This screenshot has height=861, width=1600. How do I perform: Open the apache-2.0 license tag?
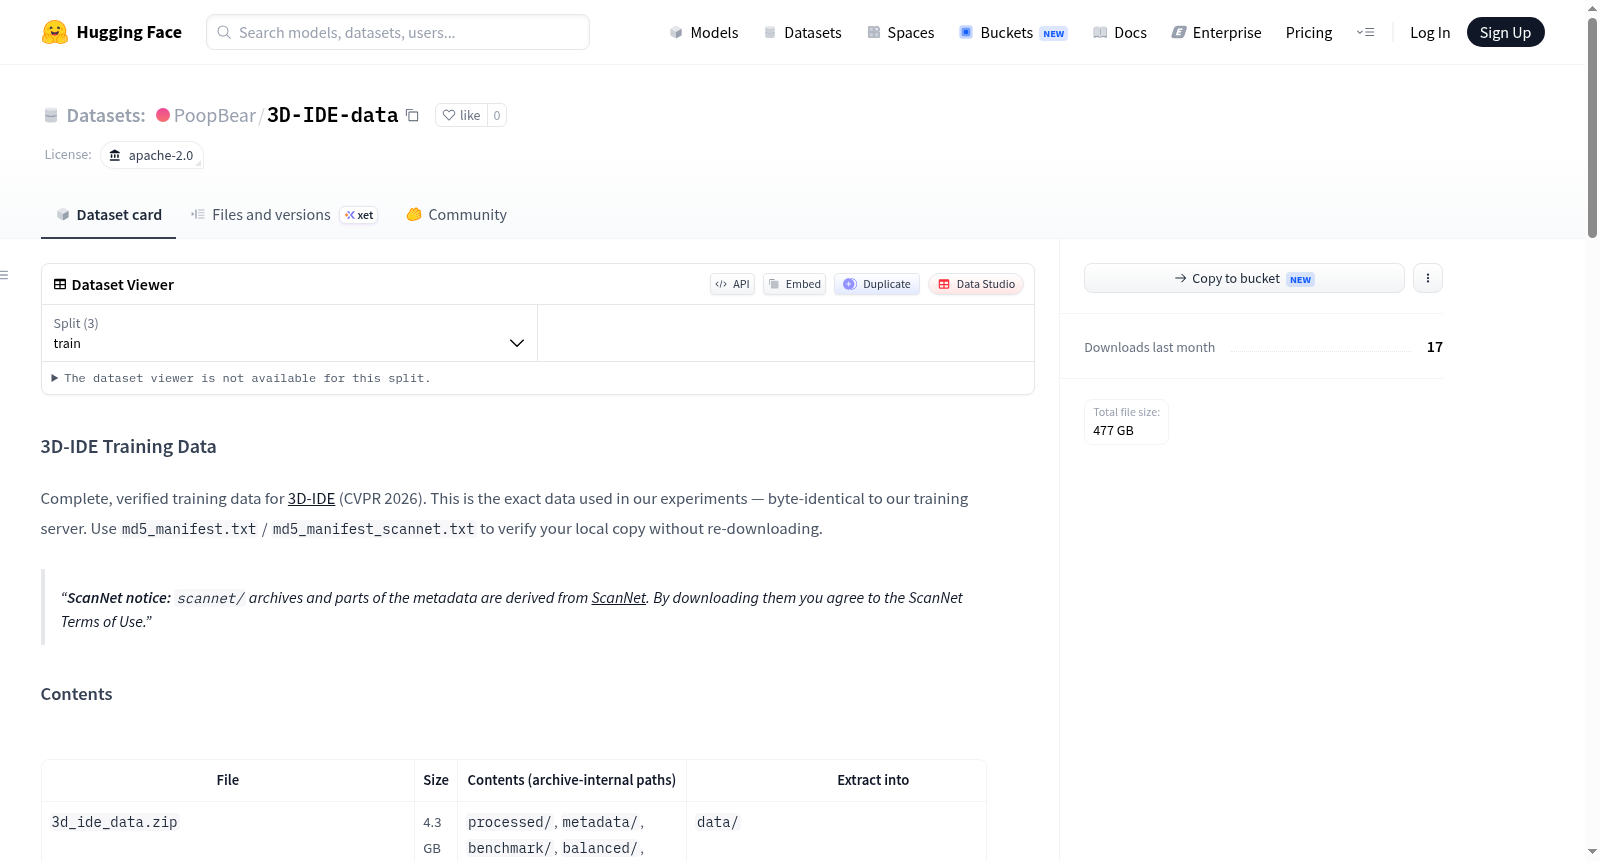[x=152, y=155]
